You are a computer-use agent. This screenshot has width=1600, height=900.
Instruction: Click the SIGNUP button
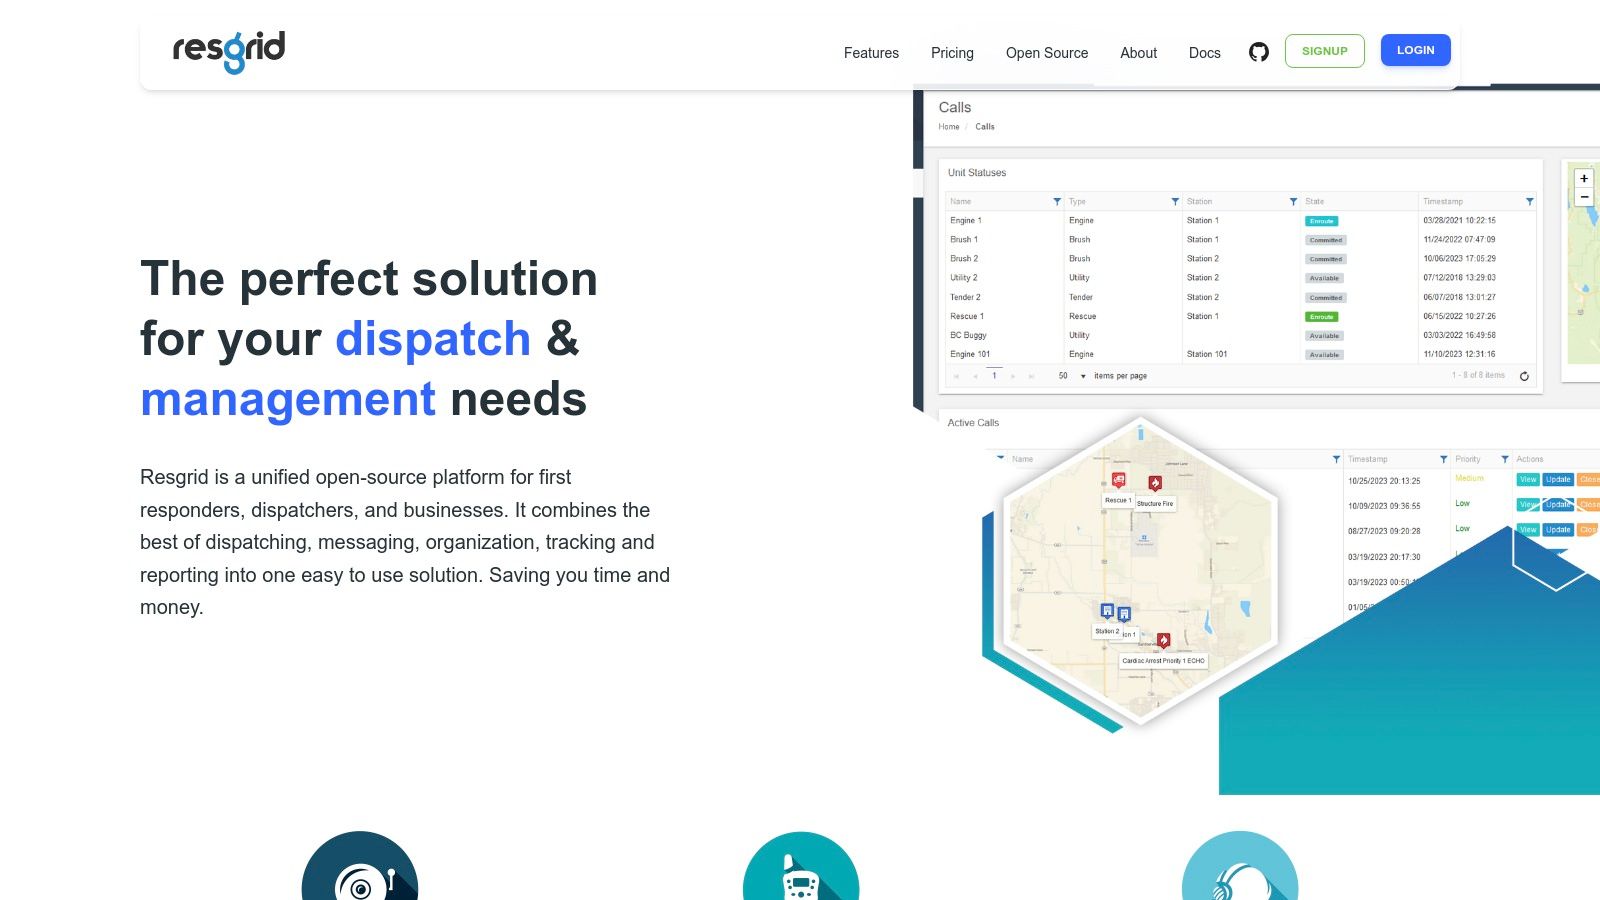pos(1325,50)
